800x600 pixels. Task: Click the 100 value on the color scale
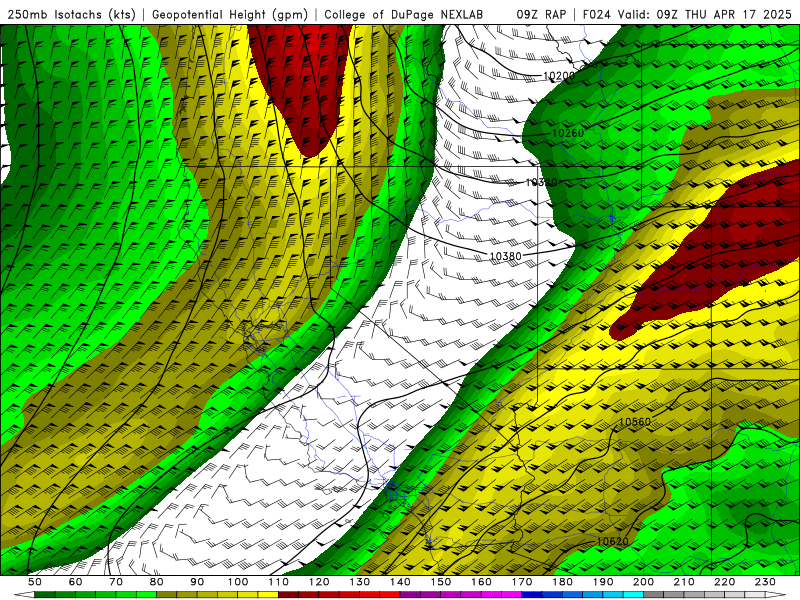coord(238,582)
